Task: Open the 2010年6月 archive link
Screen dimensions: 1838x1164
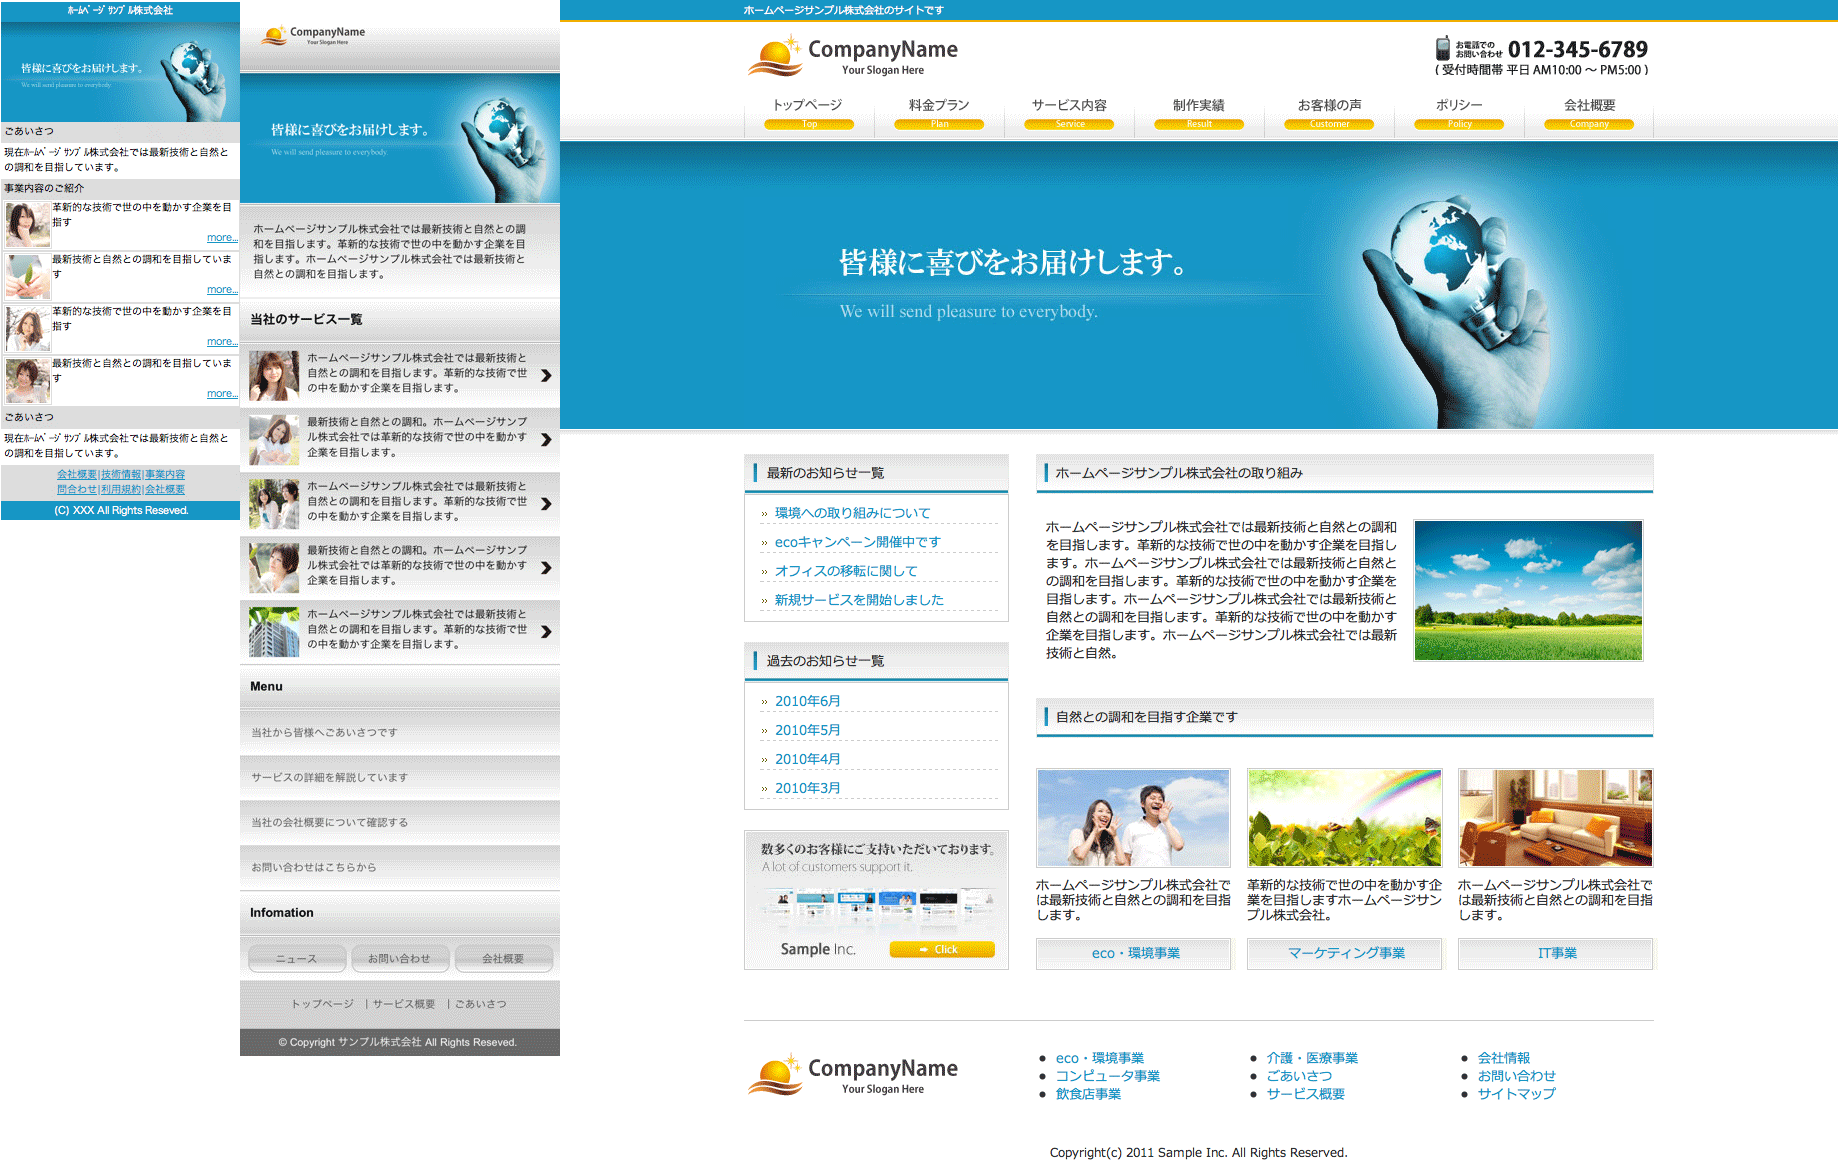Action: (x=807, y=701)
